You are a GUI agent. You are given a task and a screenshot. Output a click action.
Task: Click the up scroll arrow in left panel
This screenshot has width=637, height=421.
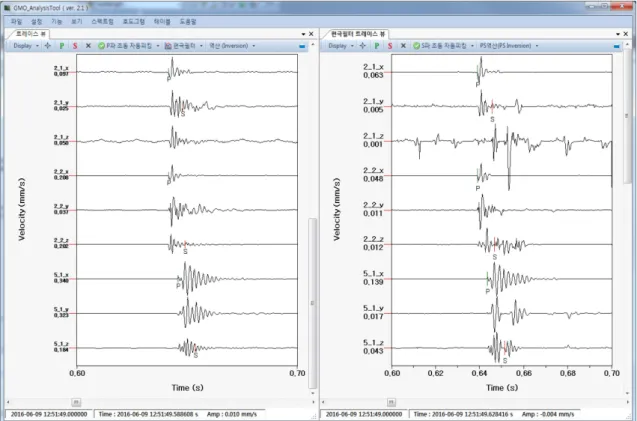coord(312,45)
